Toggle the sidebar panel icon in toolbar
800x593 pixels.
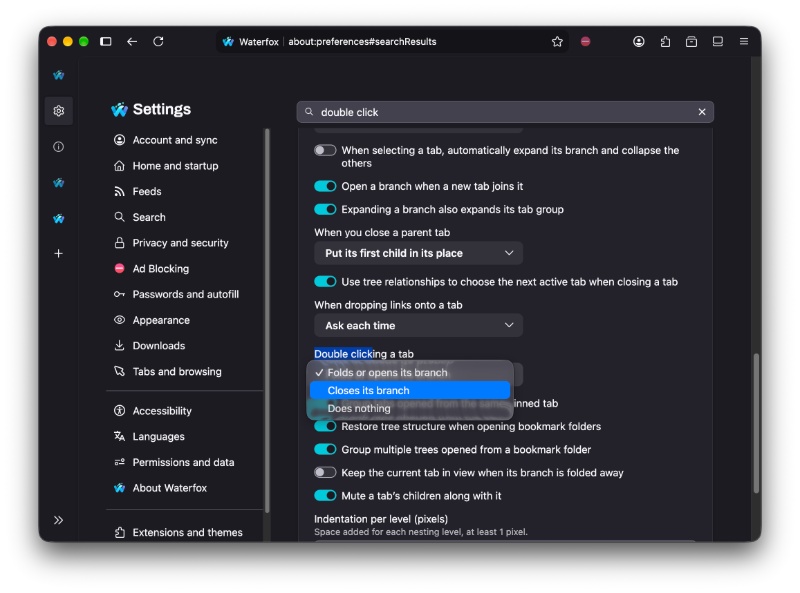pyautogui.click(x=106, y=41)
